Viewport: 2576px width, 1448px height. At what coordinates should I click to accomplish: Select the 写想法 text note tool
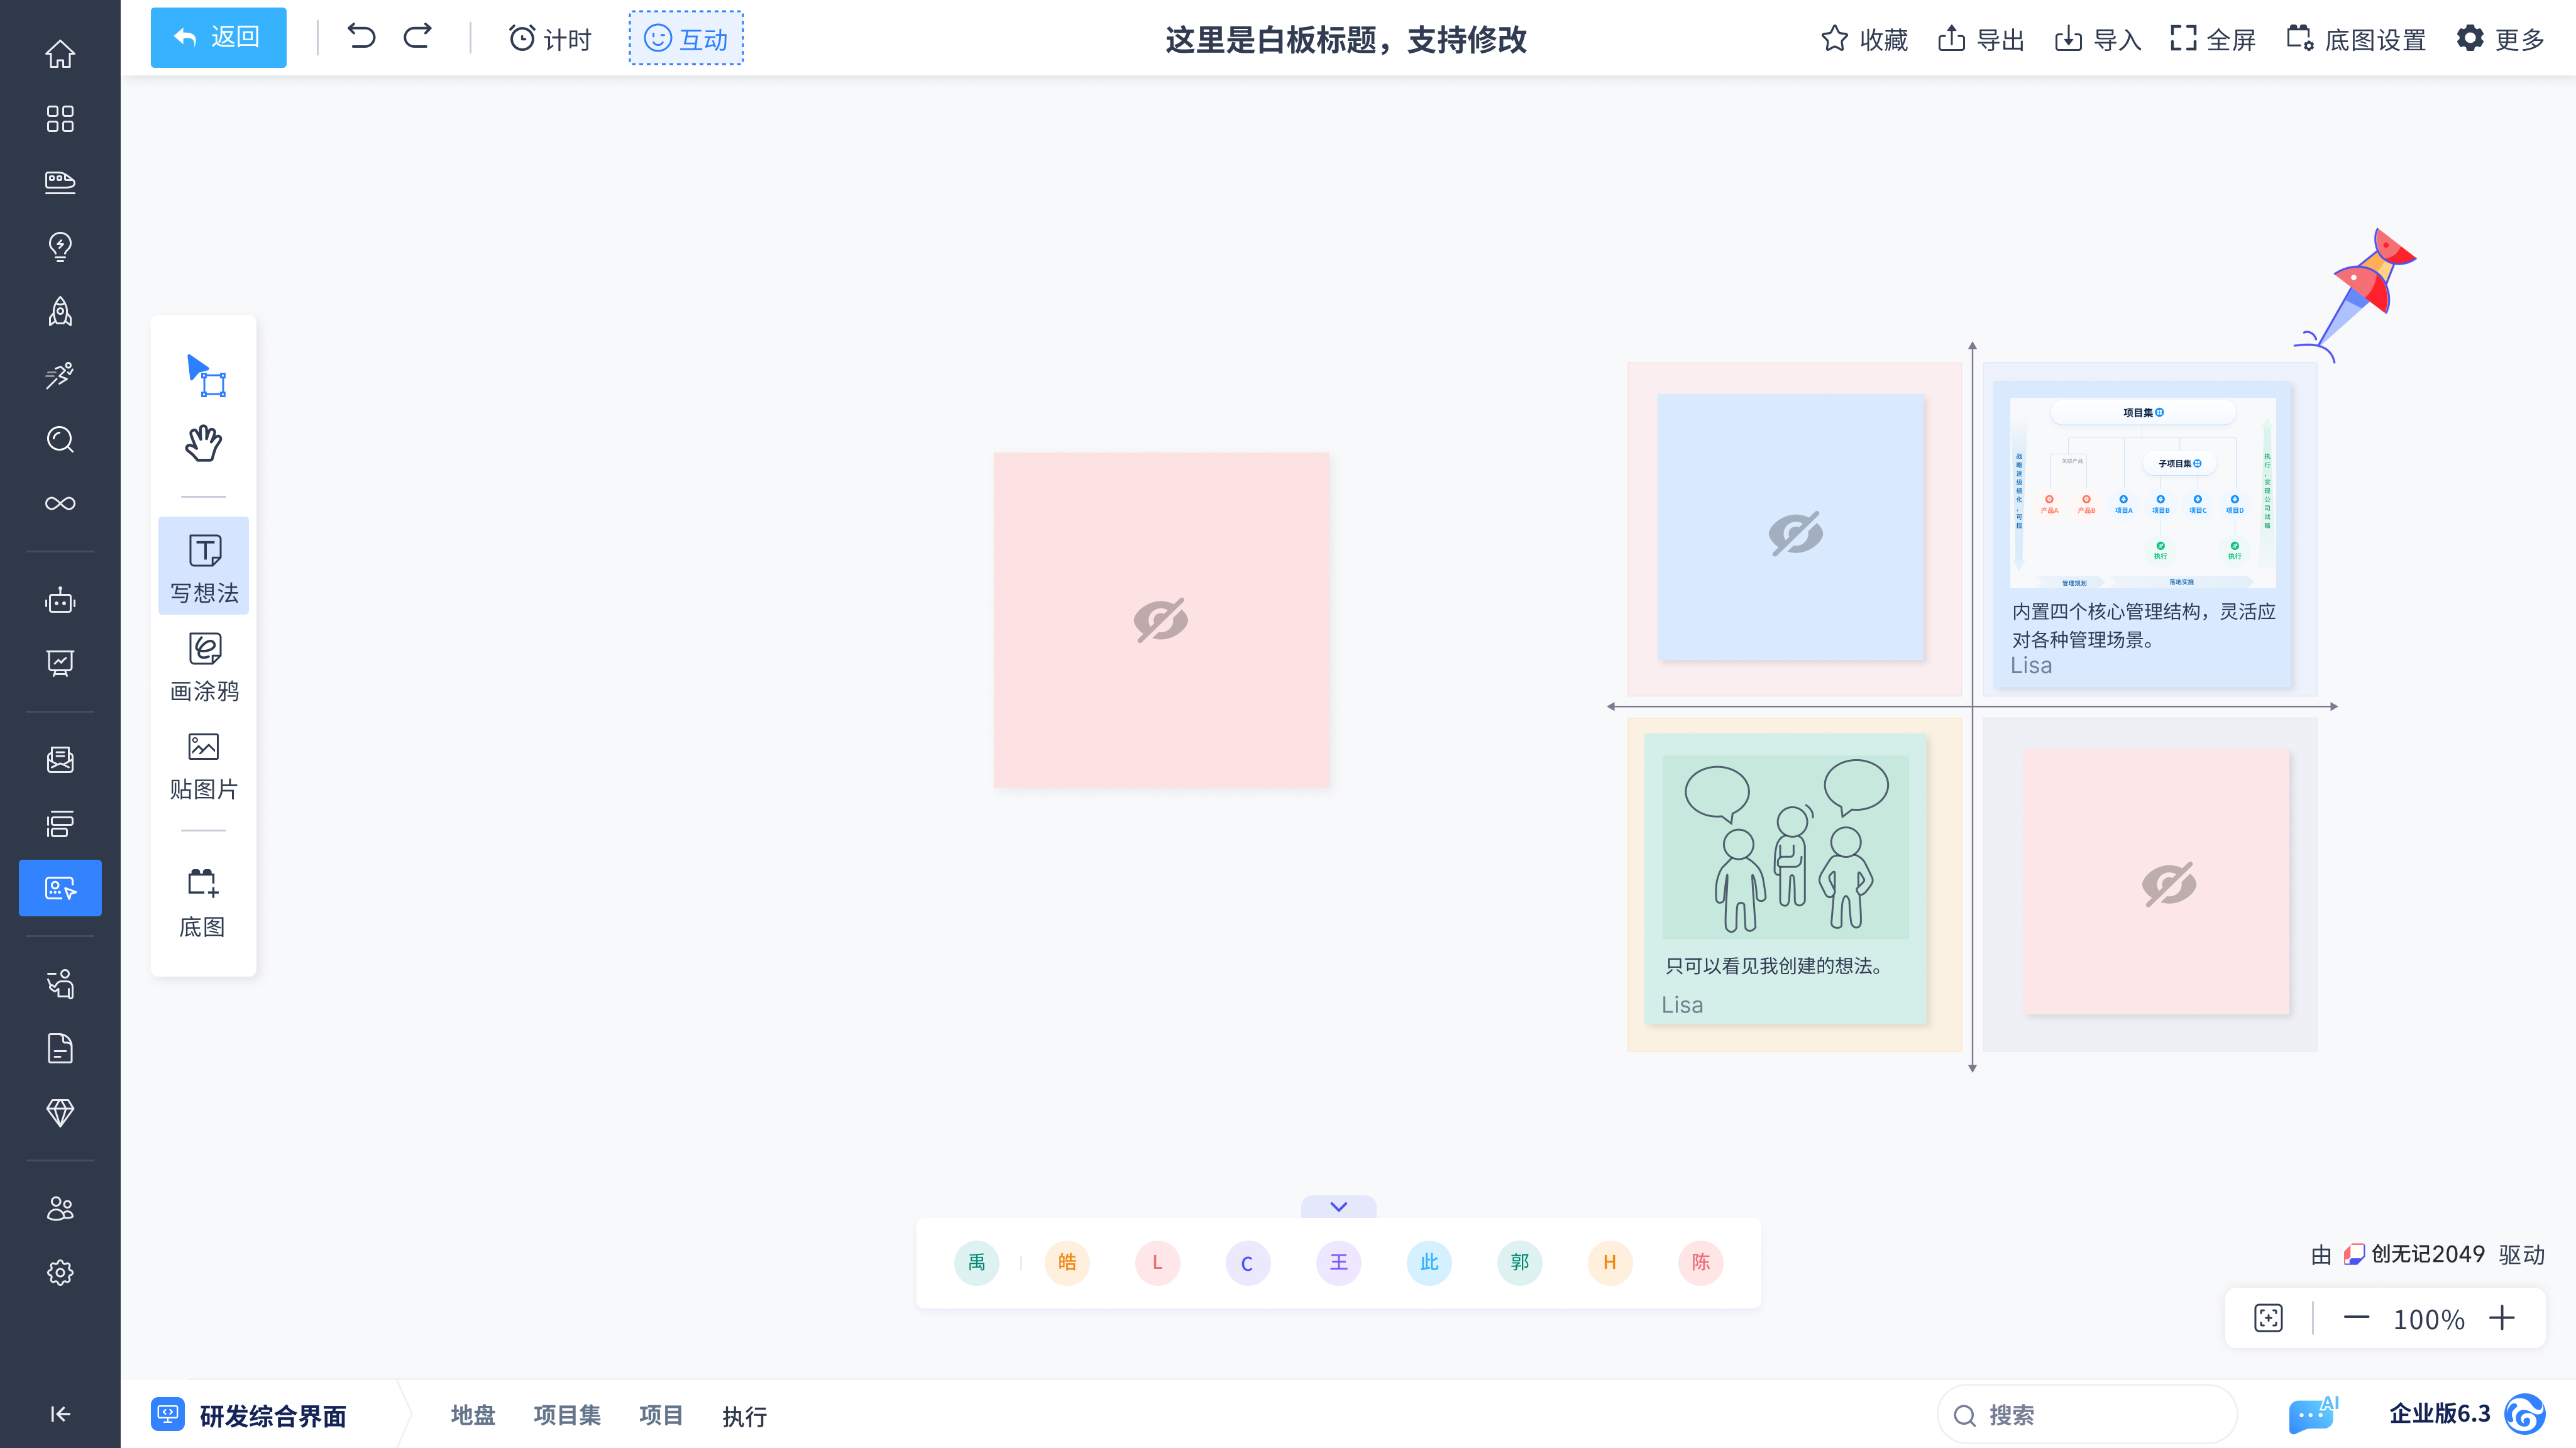click(x=204, y=566)
